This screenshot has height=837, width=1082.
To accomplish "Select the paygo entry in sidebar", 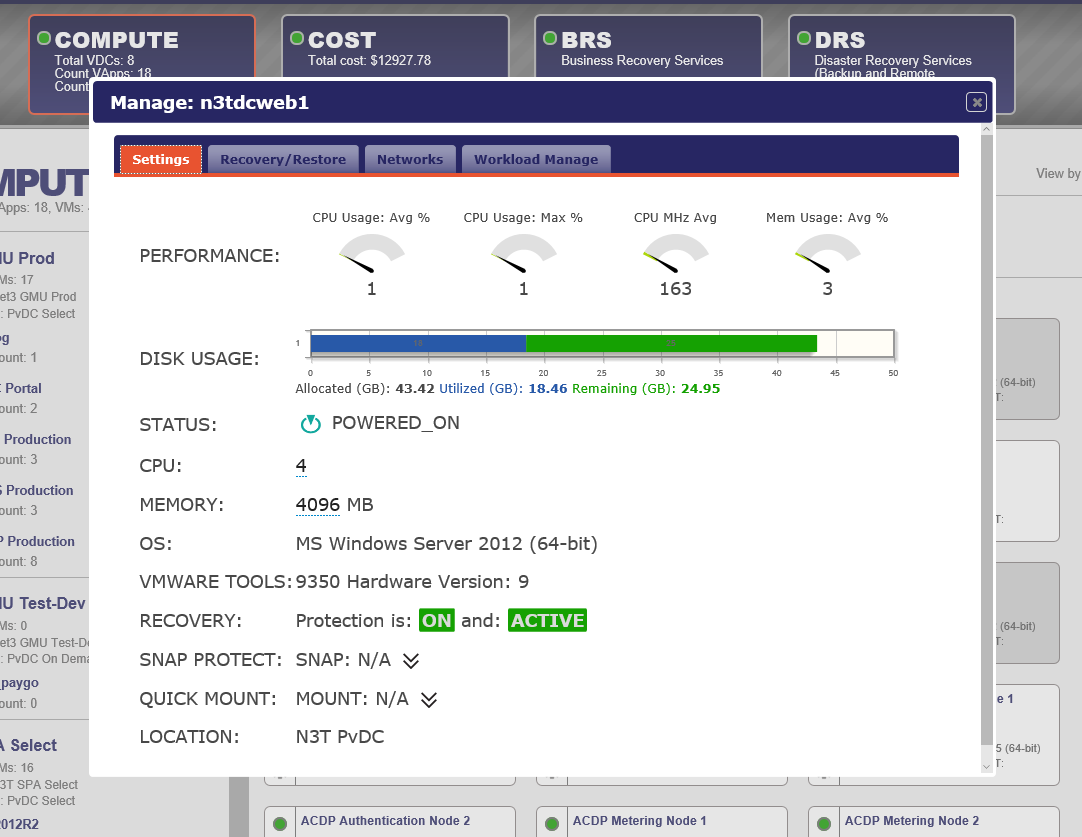I will pyautogui.click(x=19, y=683).
